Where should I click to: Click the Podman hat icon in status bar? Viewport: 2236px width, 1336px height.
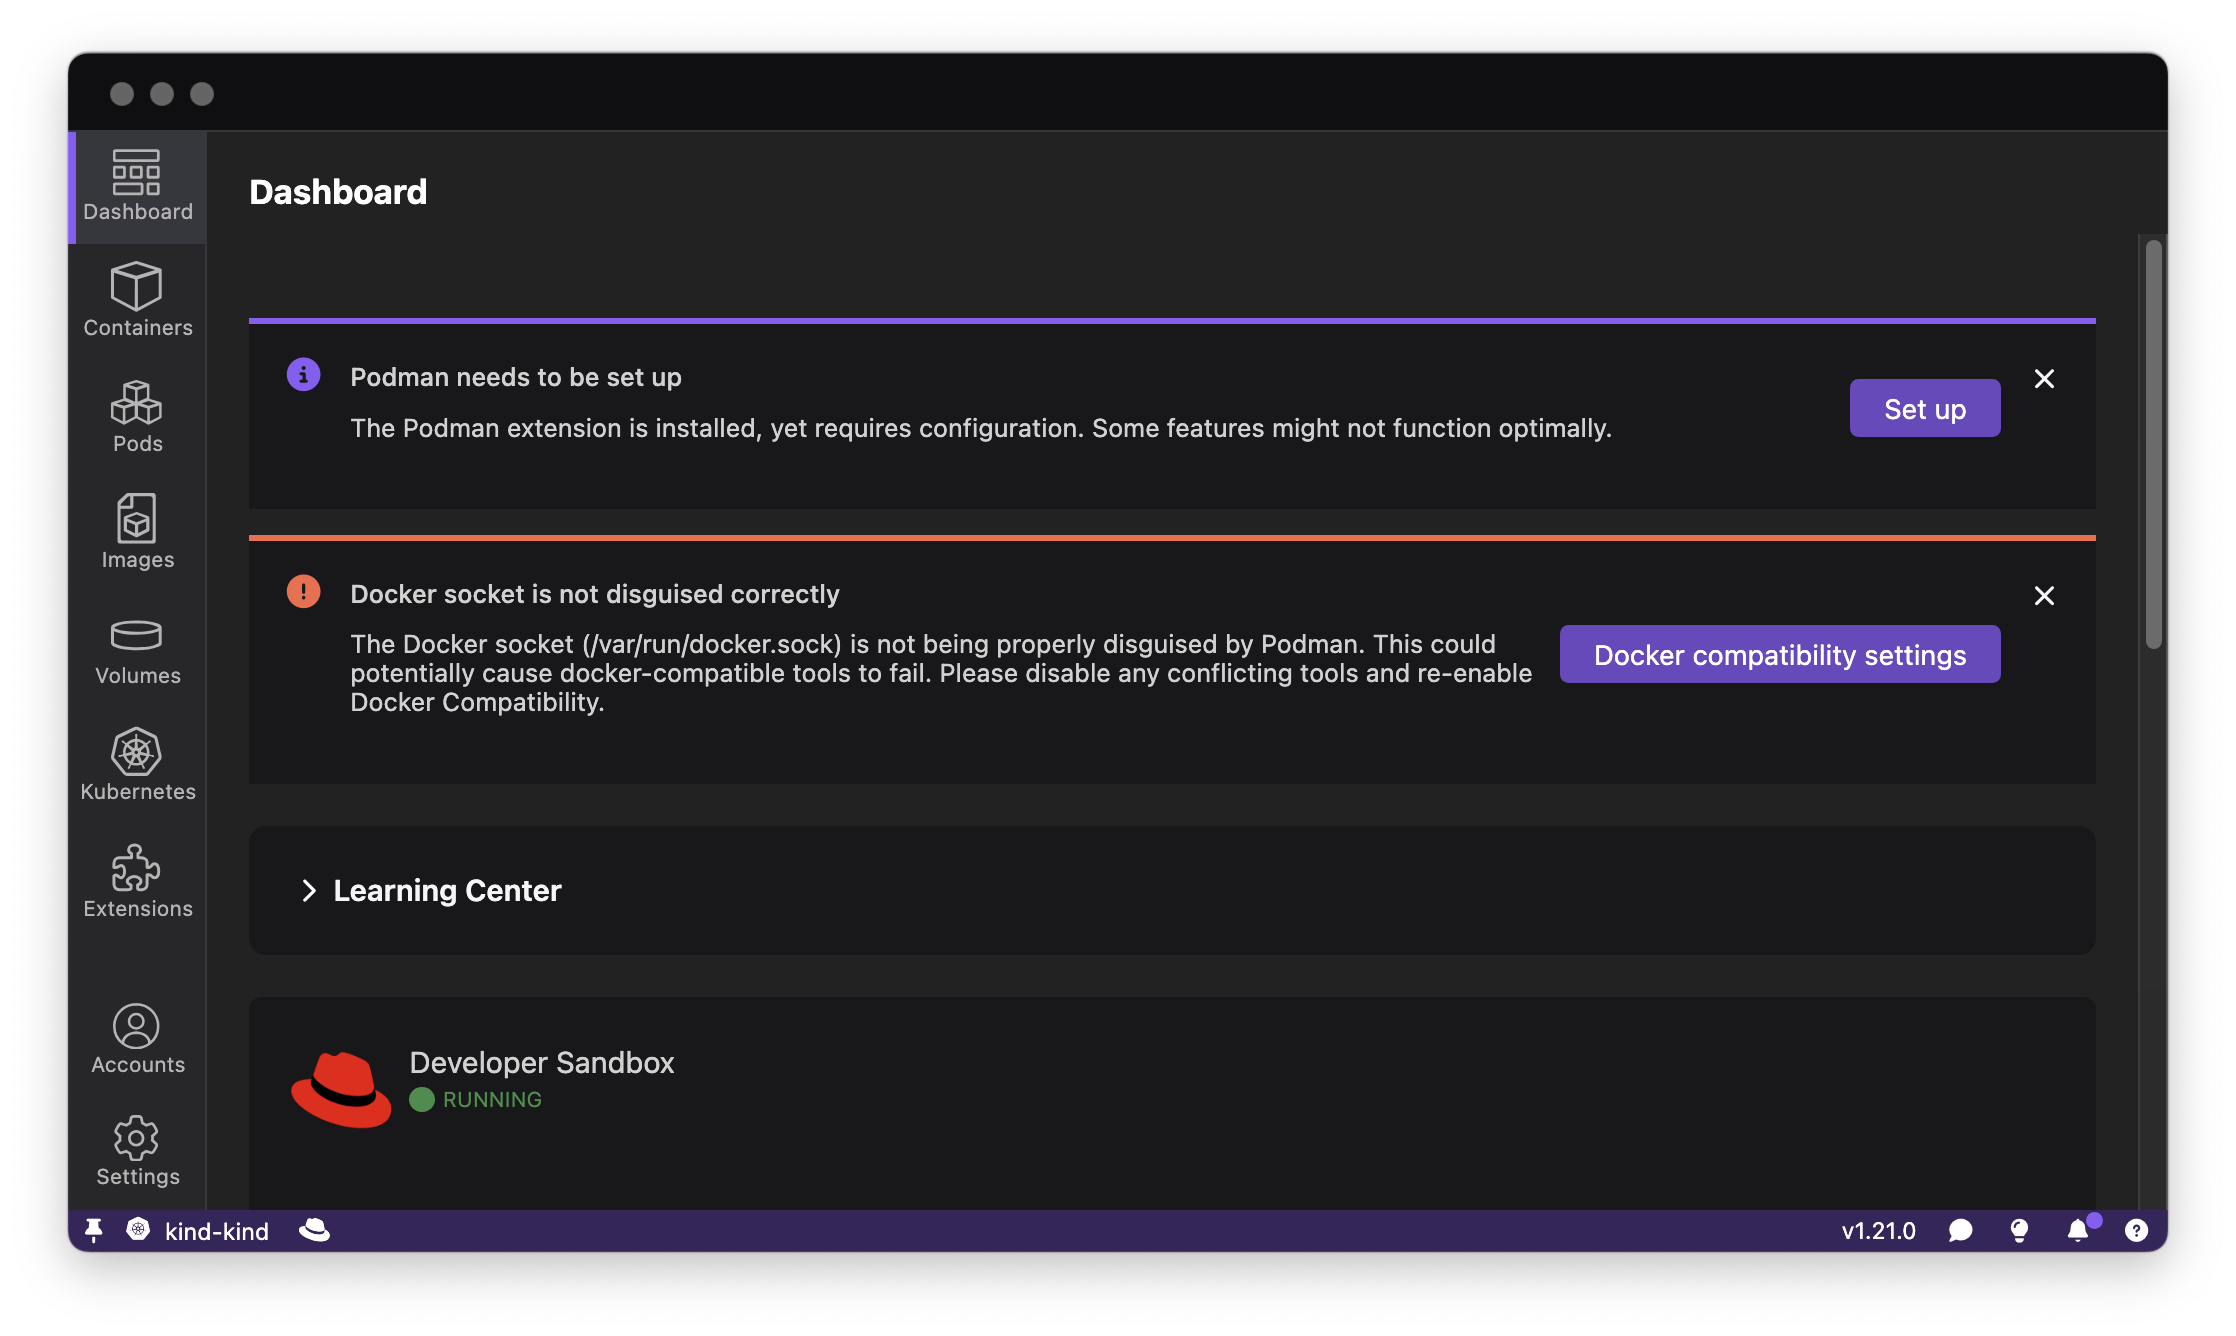click(x=315, y=1230)
